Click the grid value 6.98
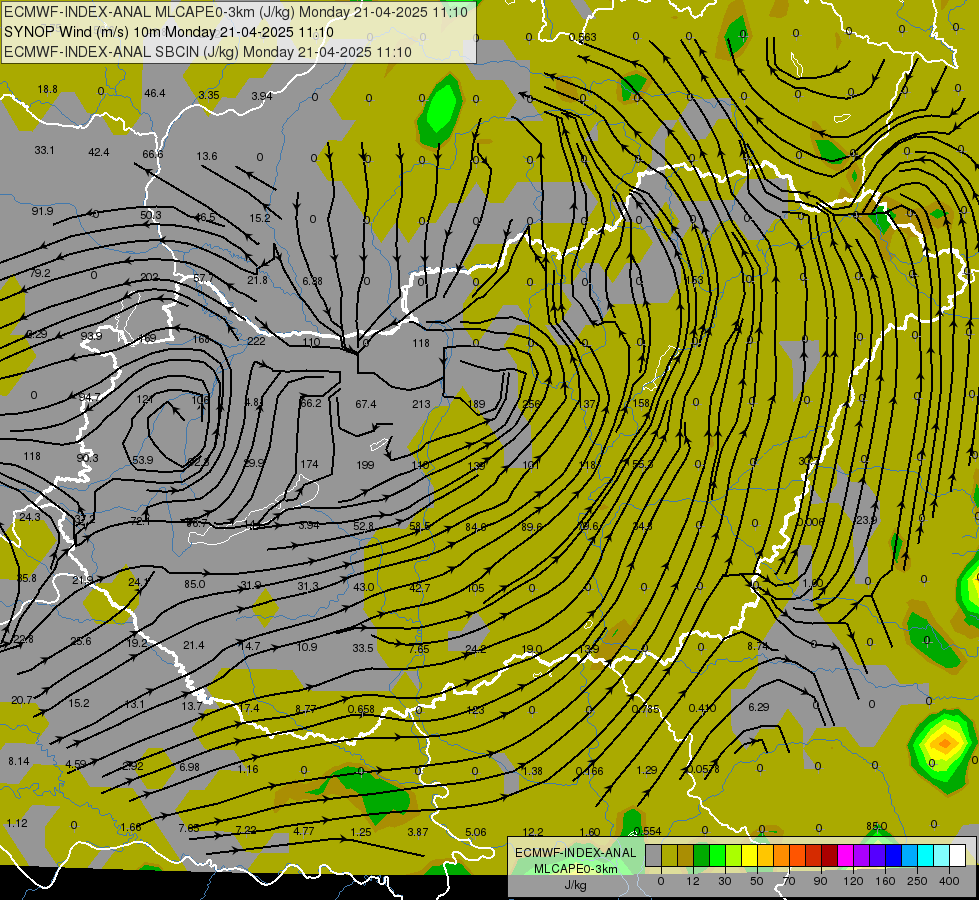This screenshot has width=979, height=900. (x=189, y=767)
